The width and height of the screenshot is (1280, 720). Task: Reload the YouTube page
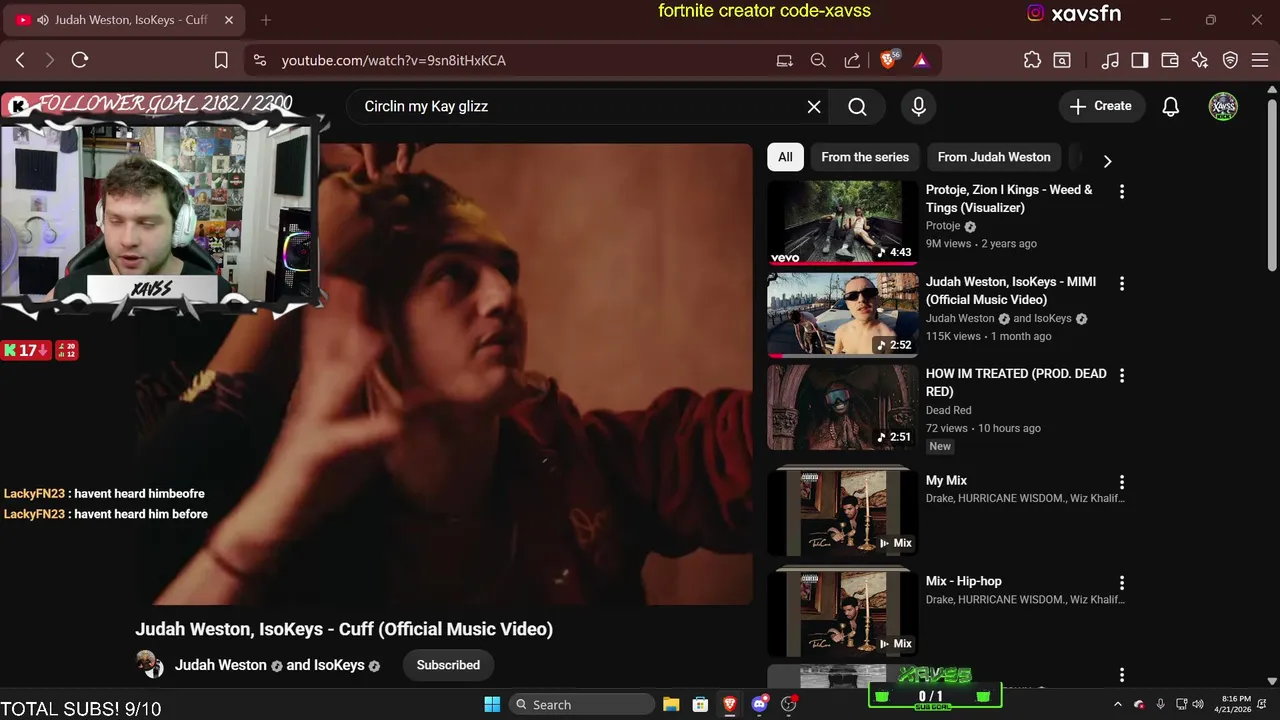(80, 60)
